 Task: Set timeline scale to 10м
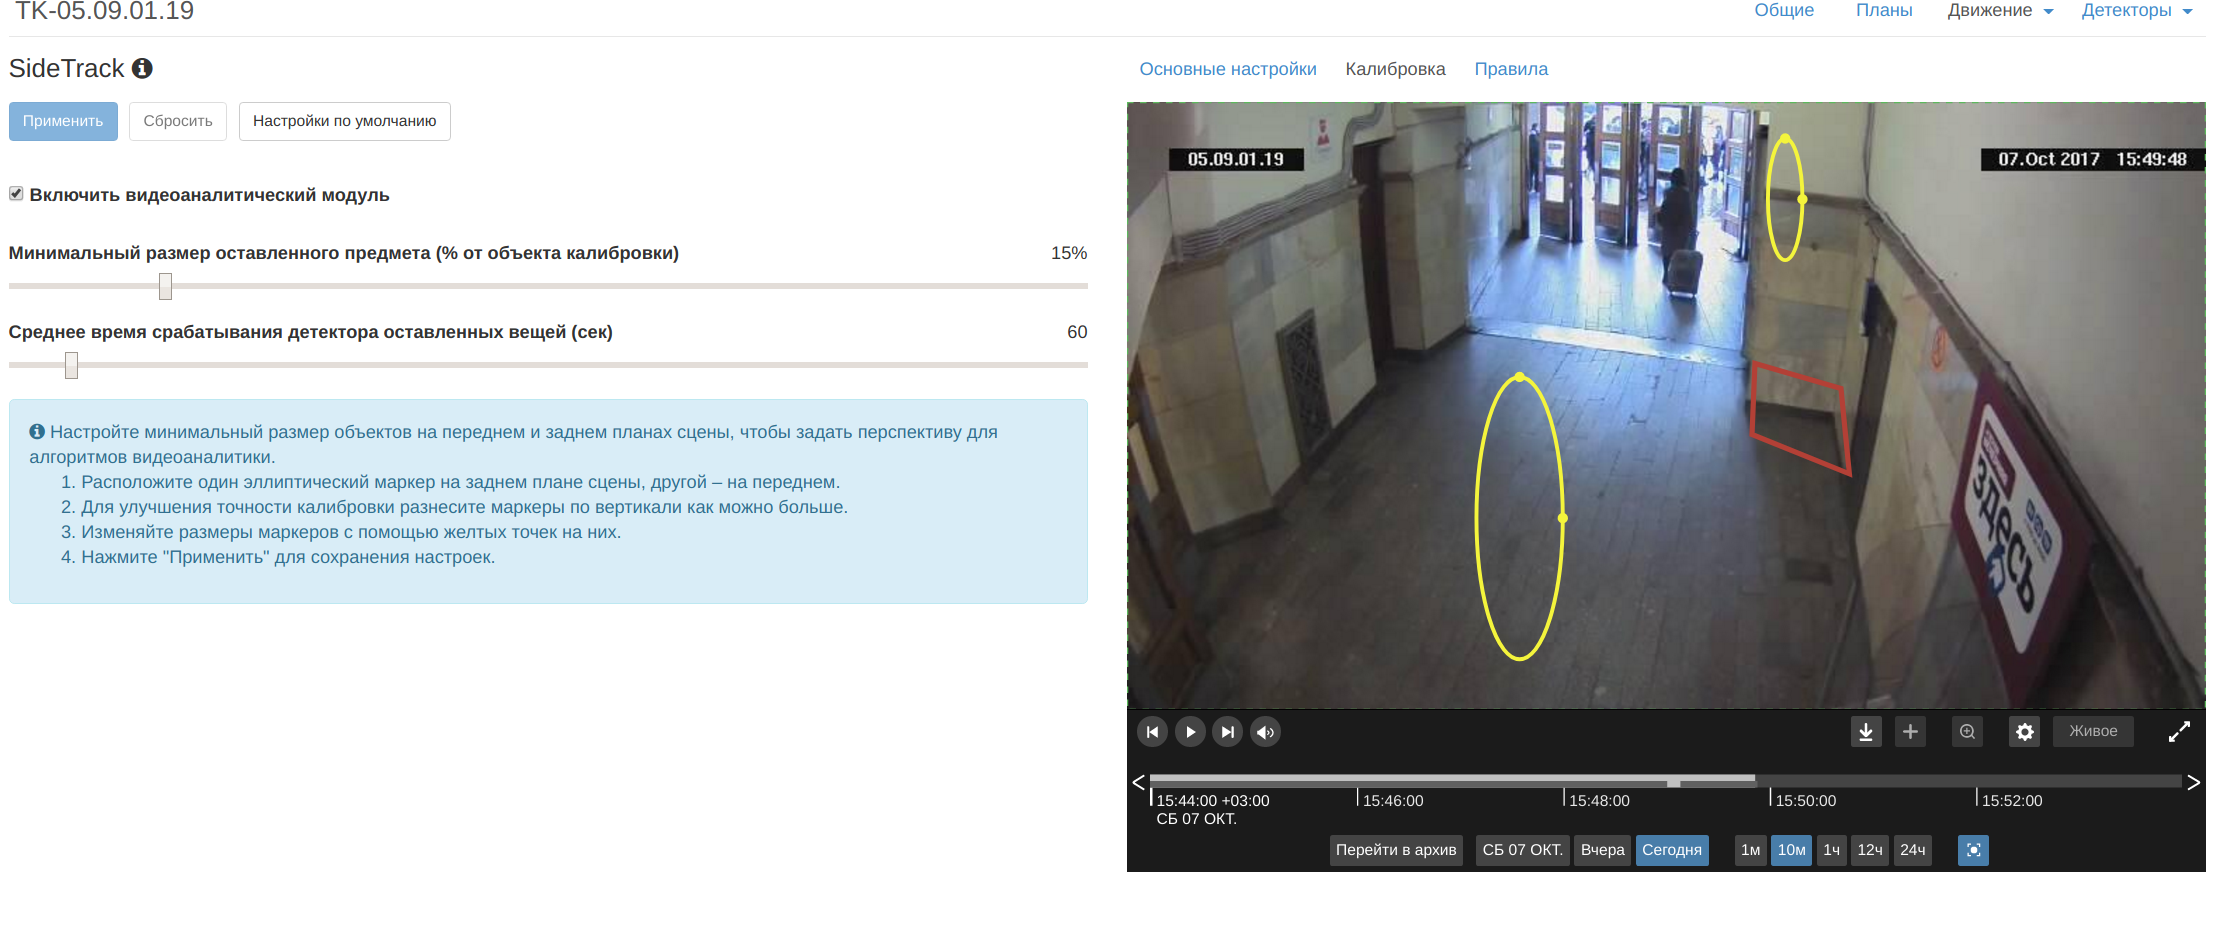tap(1791, 850)
